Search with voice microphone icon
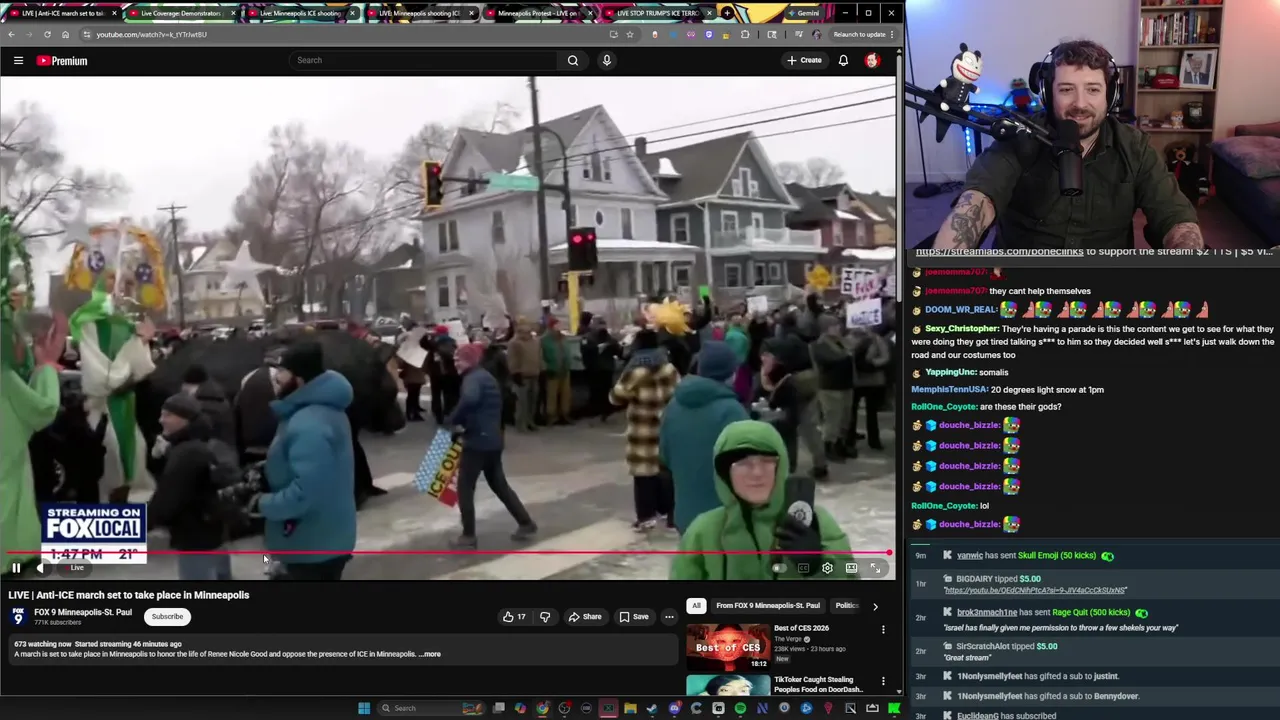This screenshot has width=1280, height=720. click(x=606, y=60)
